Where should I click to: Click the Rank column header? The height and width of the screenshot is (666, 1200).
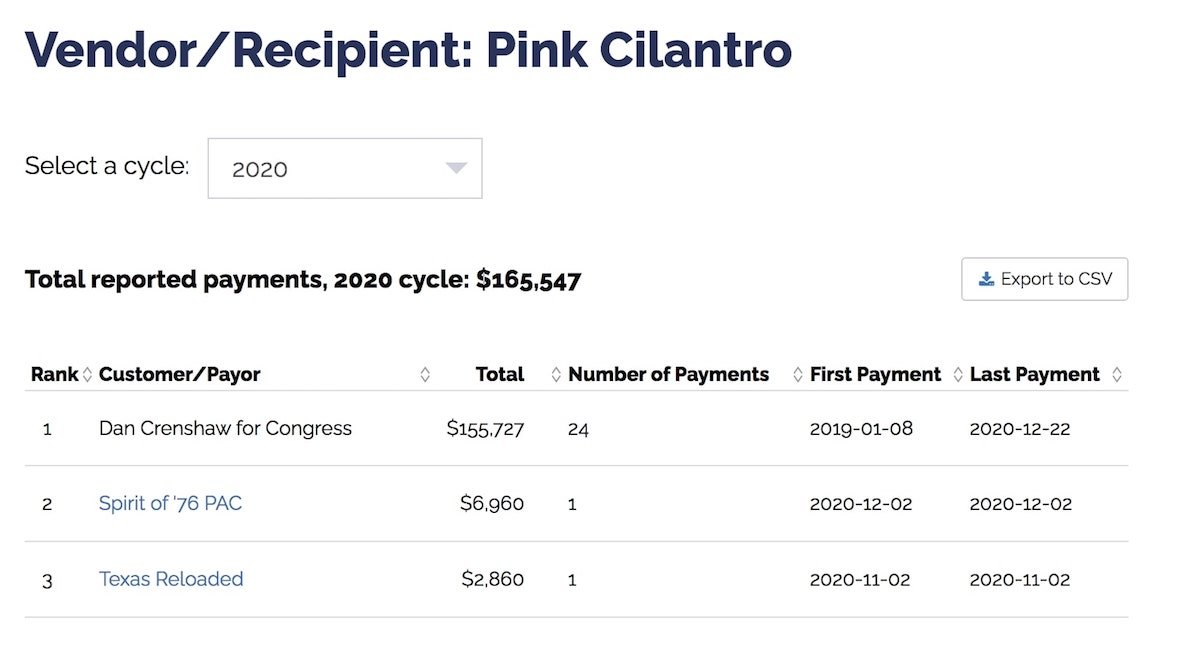tap(55, 375)
